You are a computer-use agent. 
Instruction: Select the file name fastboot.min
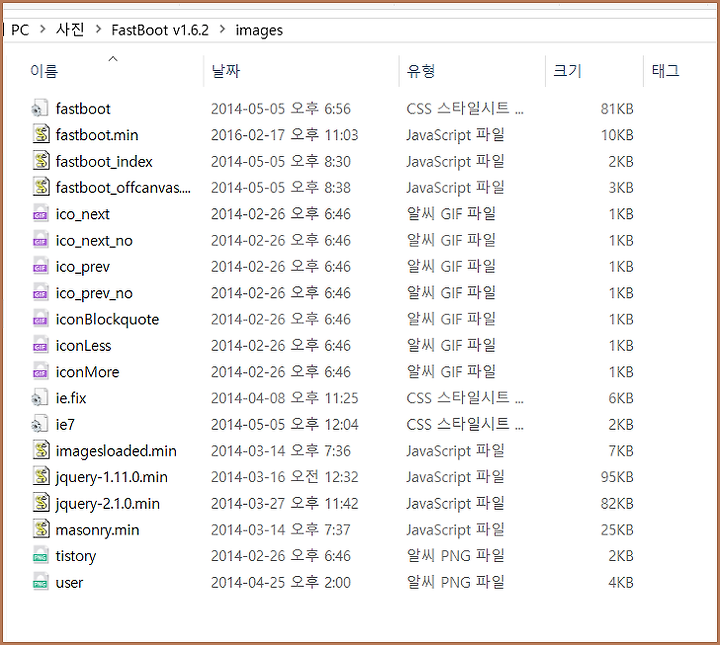(x=97, y=135)
